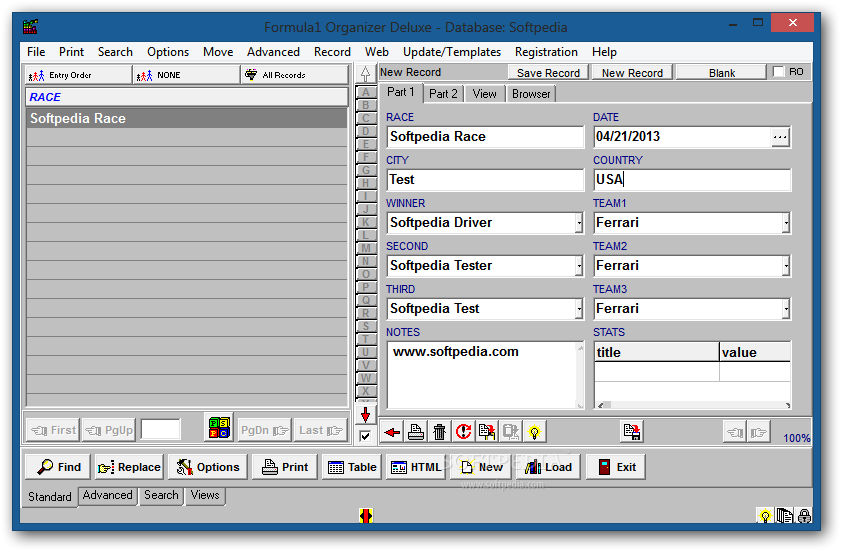Click the New document button
841x551 pixels.
click(x=481, y=467)
